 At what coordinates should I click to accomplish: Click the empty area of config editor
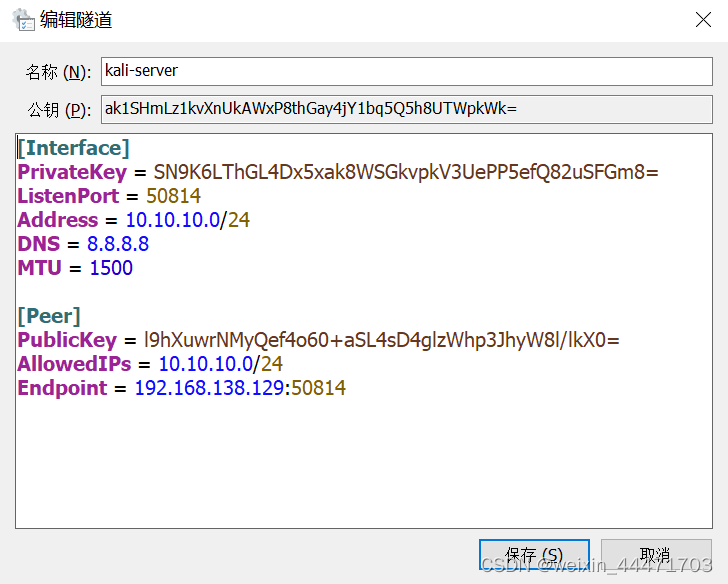pos(364,462)
